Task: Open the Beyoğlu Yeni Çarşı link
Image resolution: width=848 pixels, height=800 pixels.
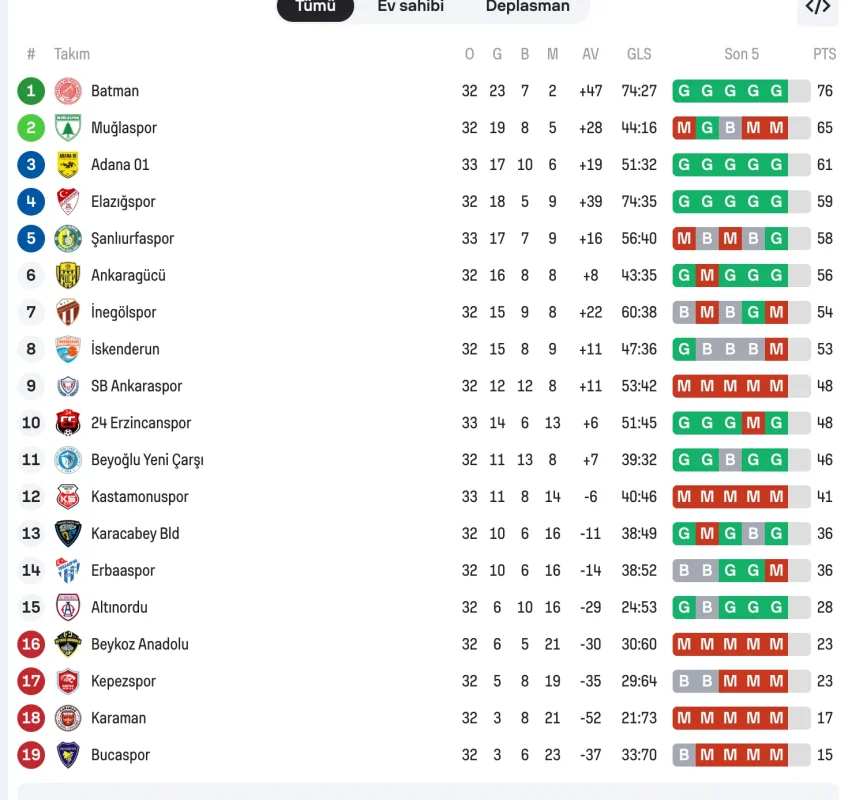Action: [146, 460]
